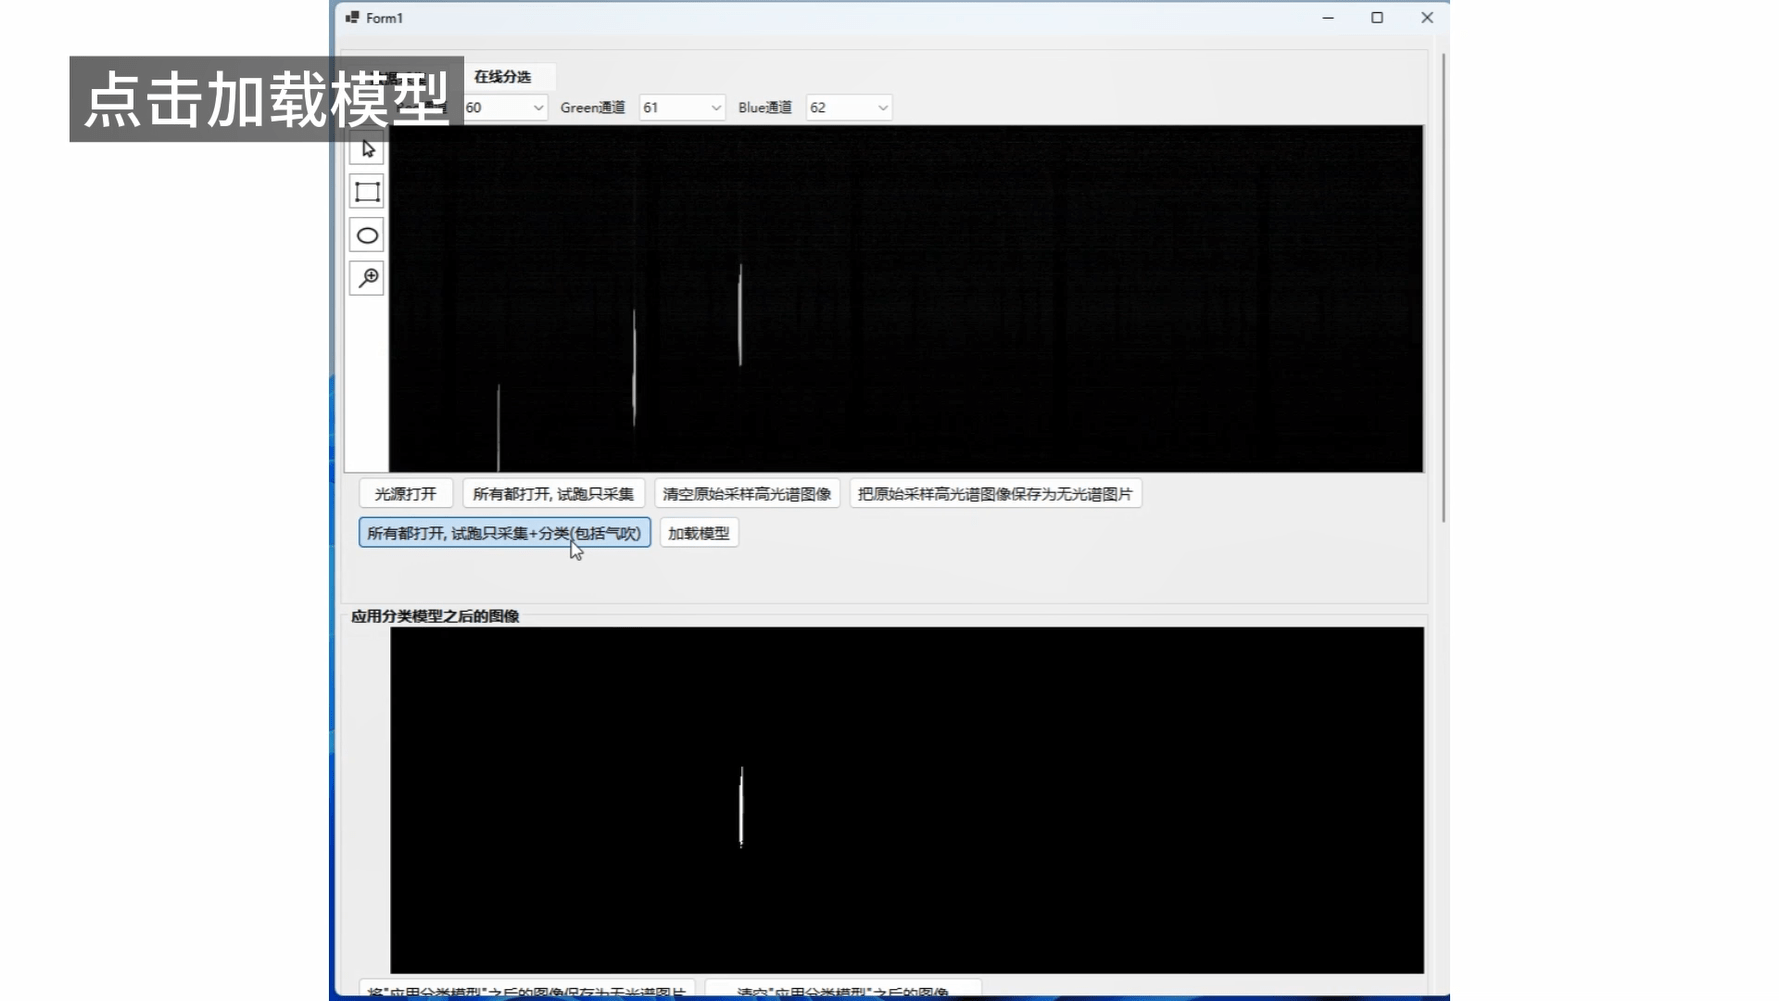Click the 加载模型 button
Image resolution: width=1779 pixels, height=1001 pixels.
point(699,533)
